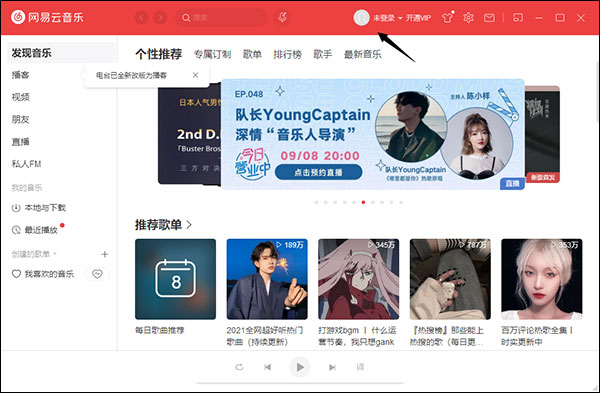Click the 百万评论热歌全集 title link
The image size is (600, 393).
[x=537, y=336]
